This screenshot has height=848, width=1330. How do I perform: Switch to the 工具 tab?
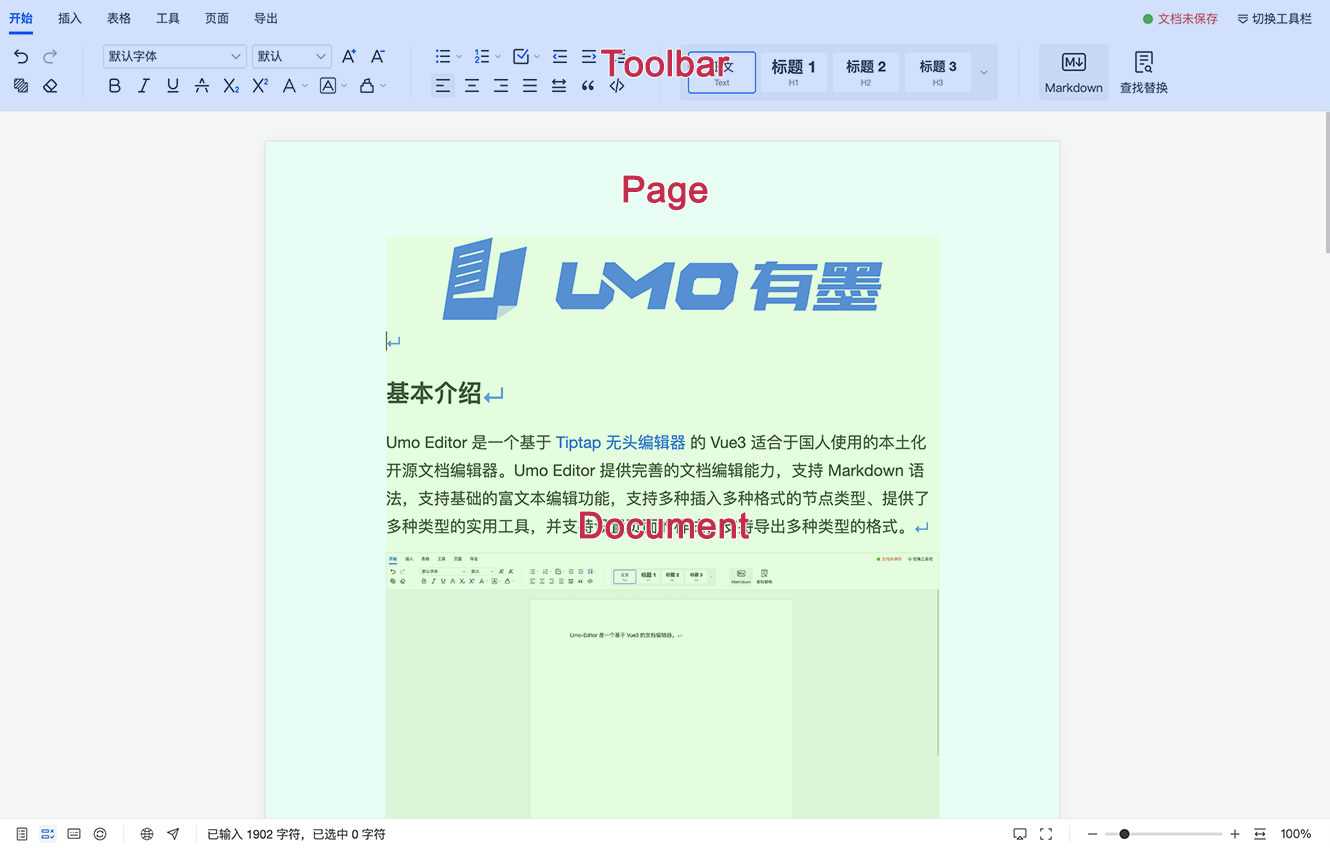[x=168, y=19]
